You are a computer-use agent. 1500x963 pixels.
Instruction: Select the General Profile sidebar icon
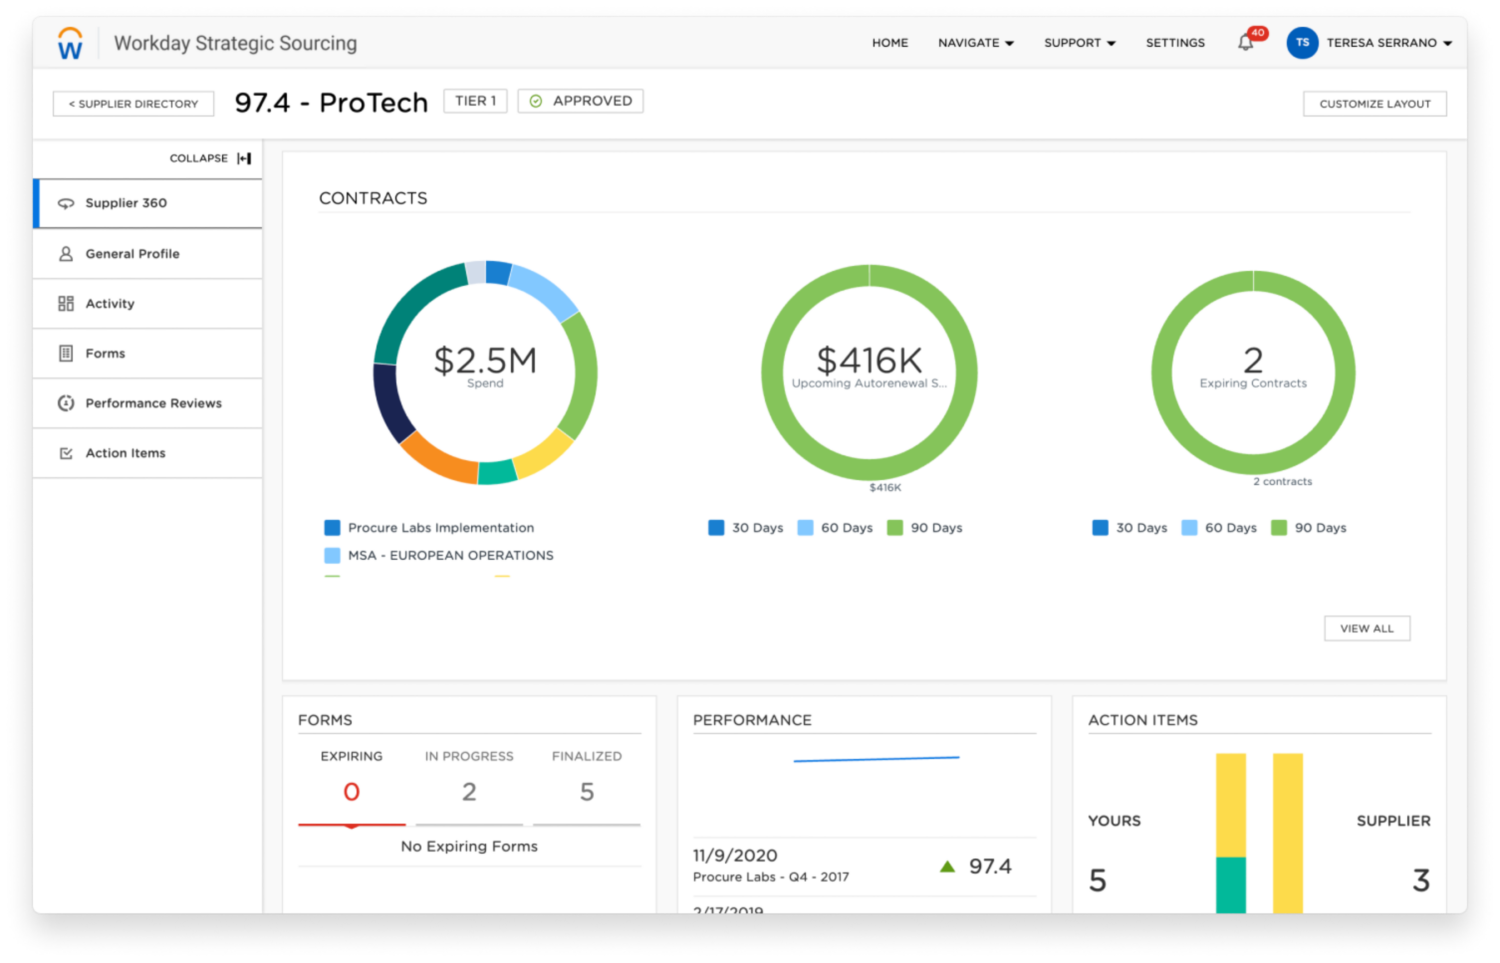tap(64, 254)
